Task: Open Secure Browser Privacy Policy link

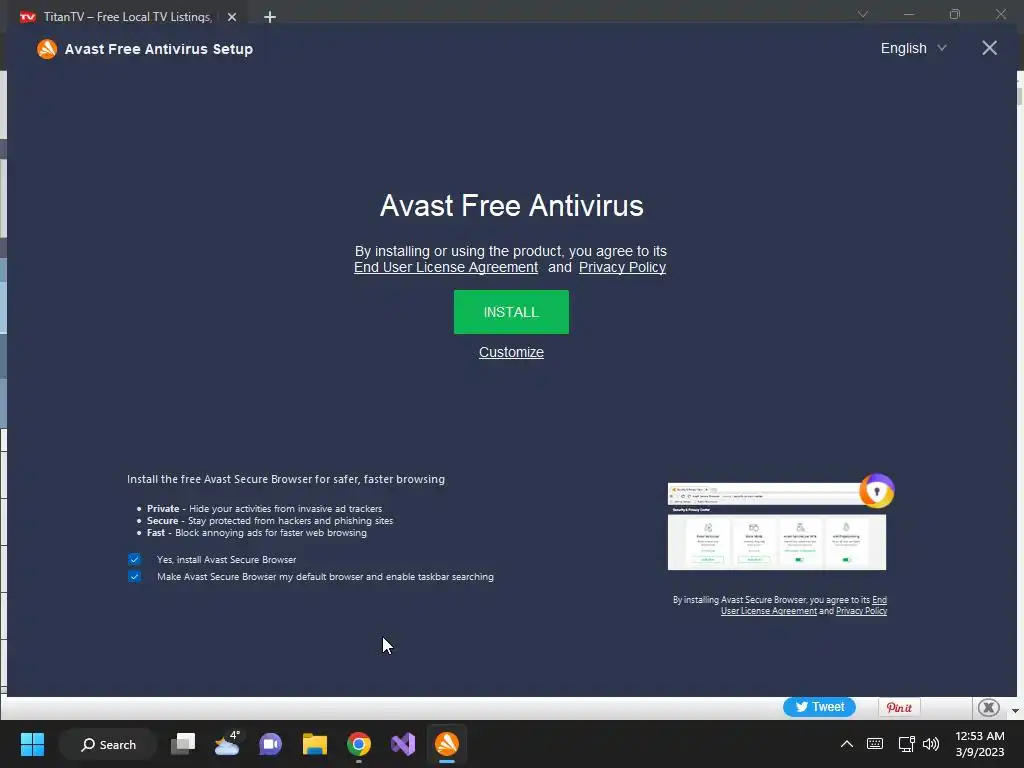Action: pyautogui.click(x=861, y=611)
